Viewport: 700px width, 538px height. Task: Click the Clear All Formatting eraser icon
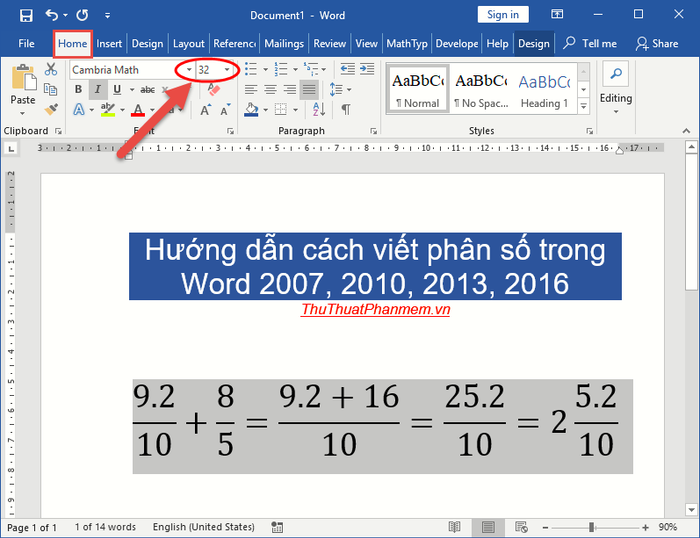click(213, 89)
